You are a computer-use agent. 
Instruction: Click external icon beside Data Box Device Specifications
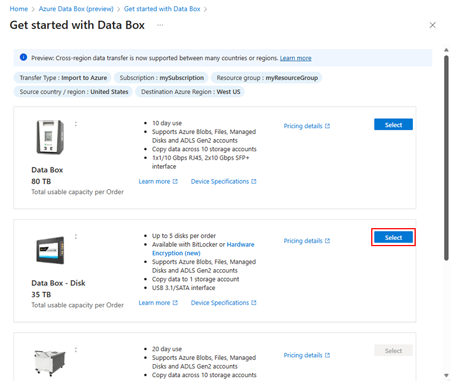pos(254,181)
